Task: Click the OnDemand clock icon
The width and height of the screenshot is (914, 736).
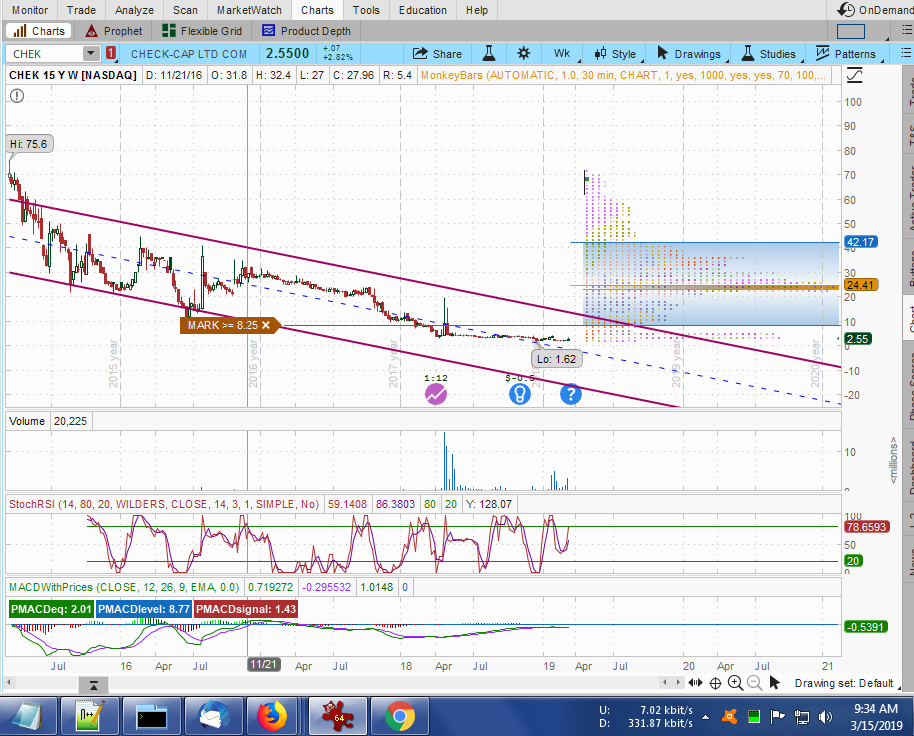Action: [847, 10]
